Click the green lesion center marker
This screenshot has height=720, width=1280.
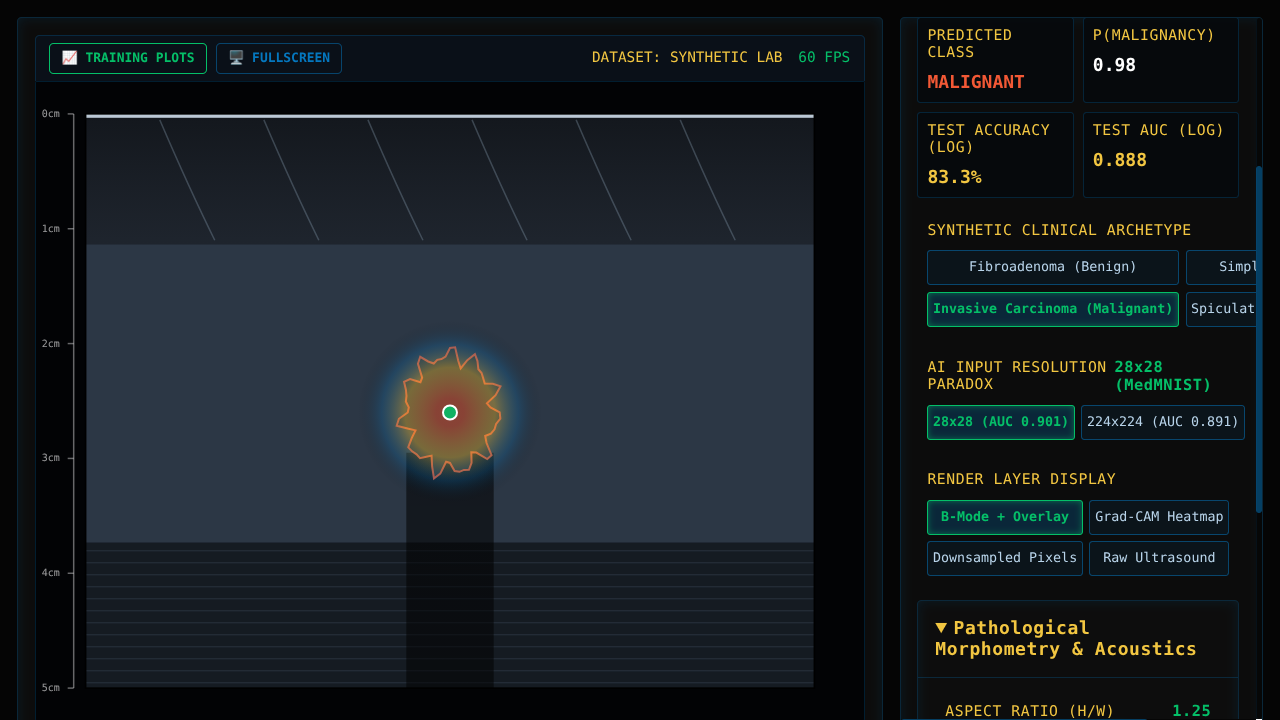coord(450,412)
